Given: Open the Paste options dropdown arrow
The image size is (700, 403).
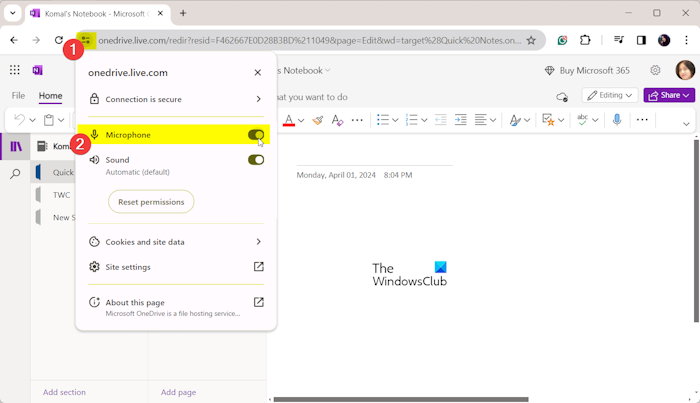Looking at the screenshot, I should click(61, 120).
